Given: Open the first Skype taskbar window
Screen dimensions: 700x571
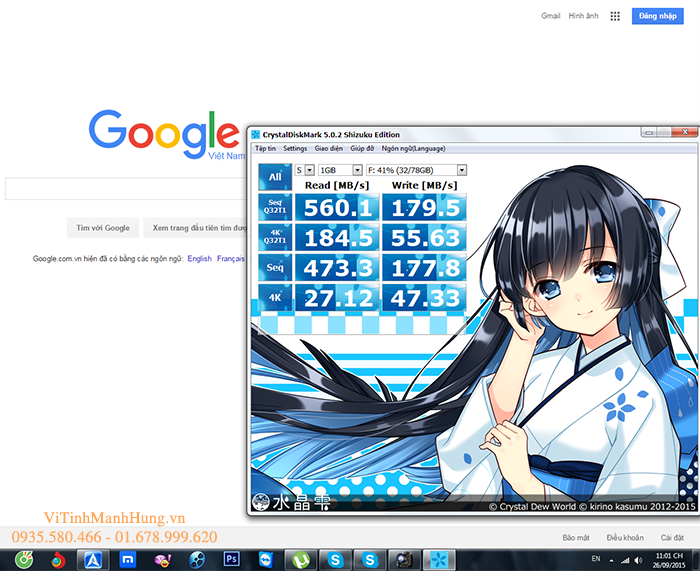Looking at the screenshot, I should pos(335,560).
